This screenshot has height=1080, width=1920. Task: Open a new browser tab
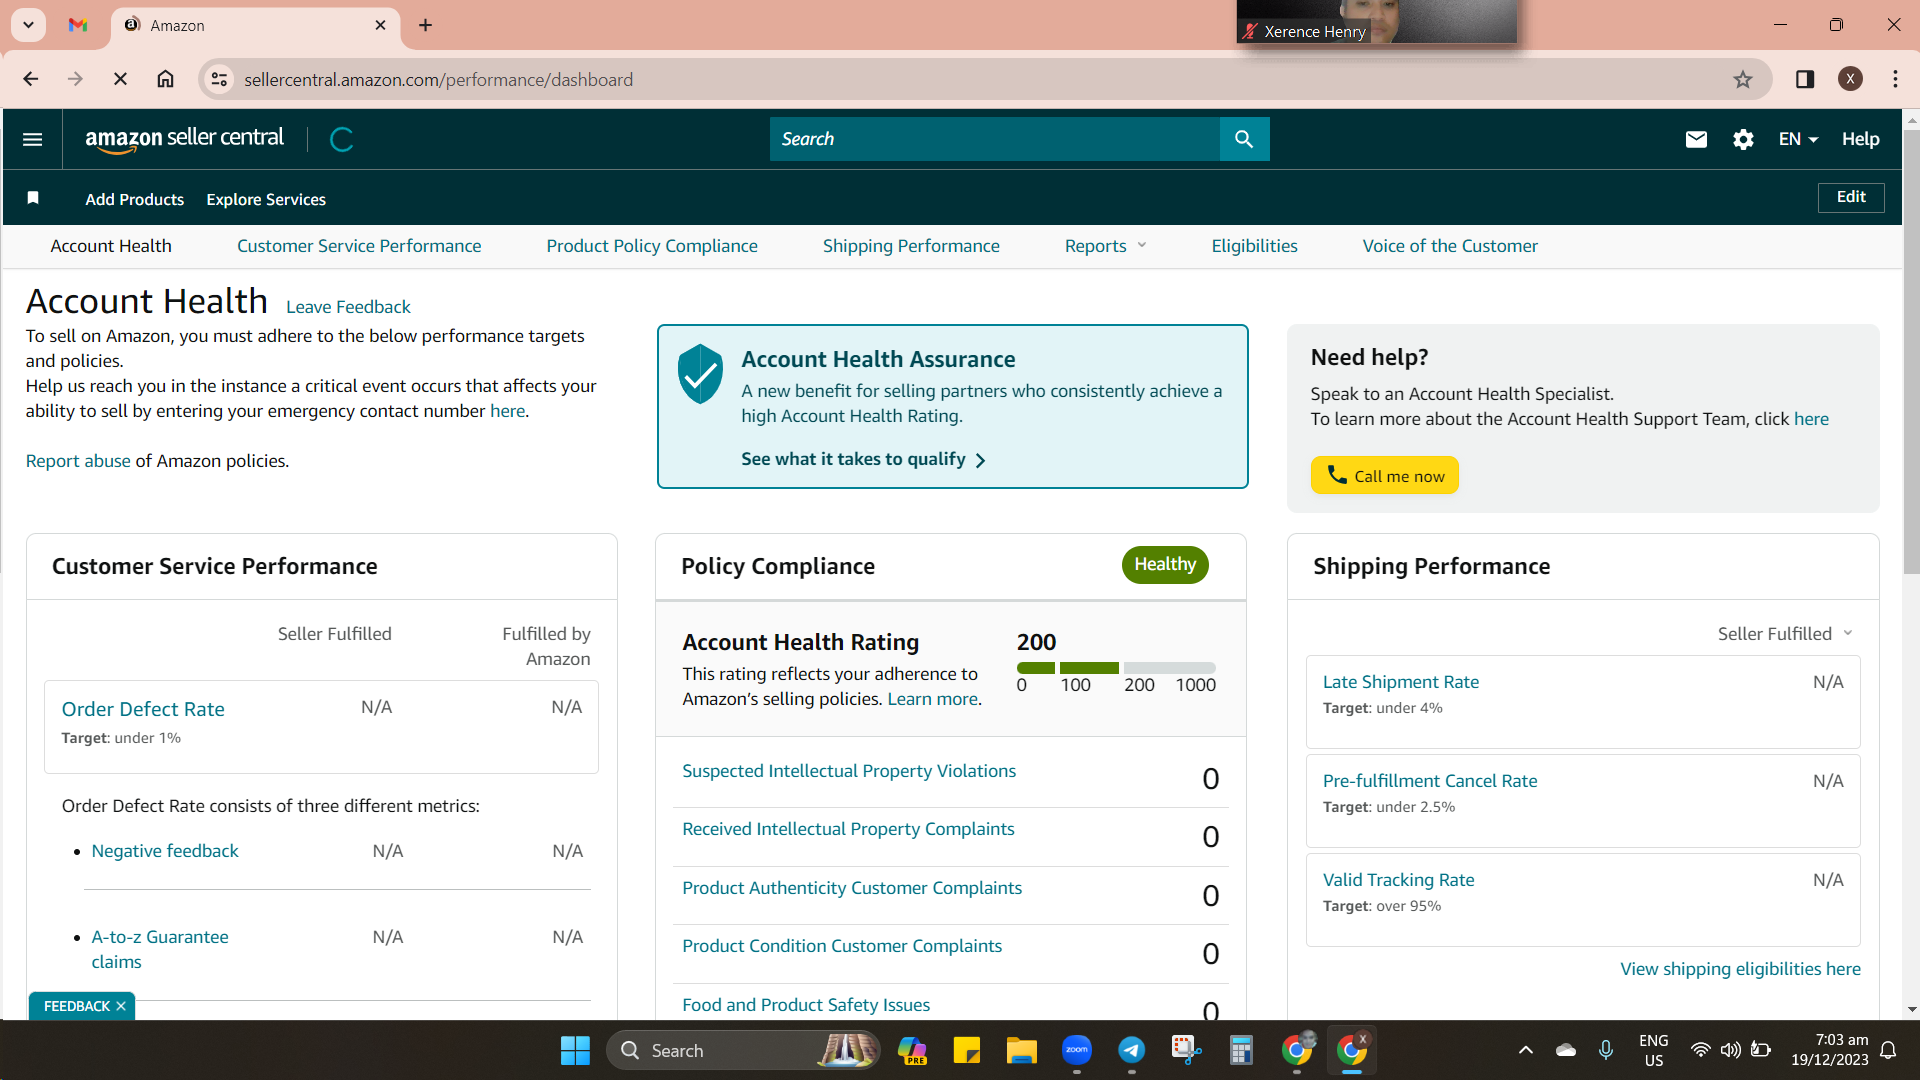pos(426,25)
